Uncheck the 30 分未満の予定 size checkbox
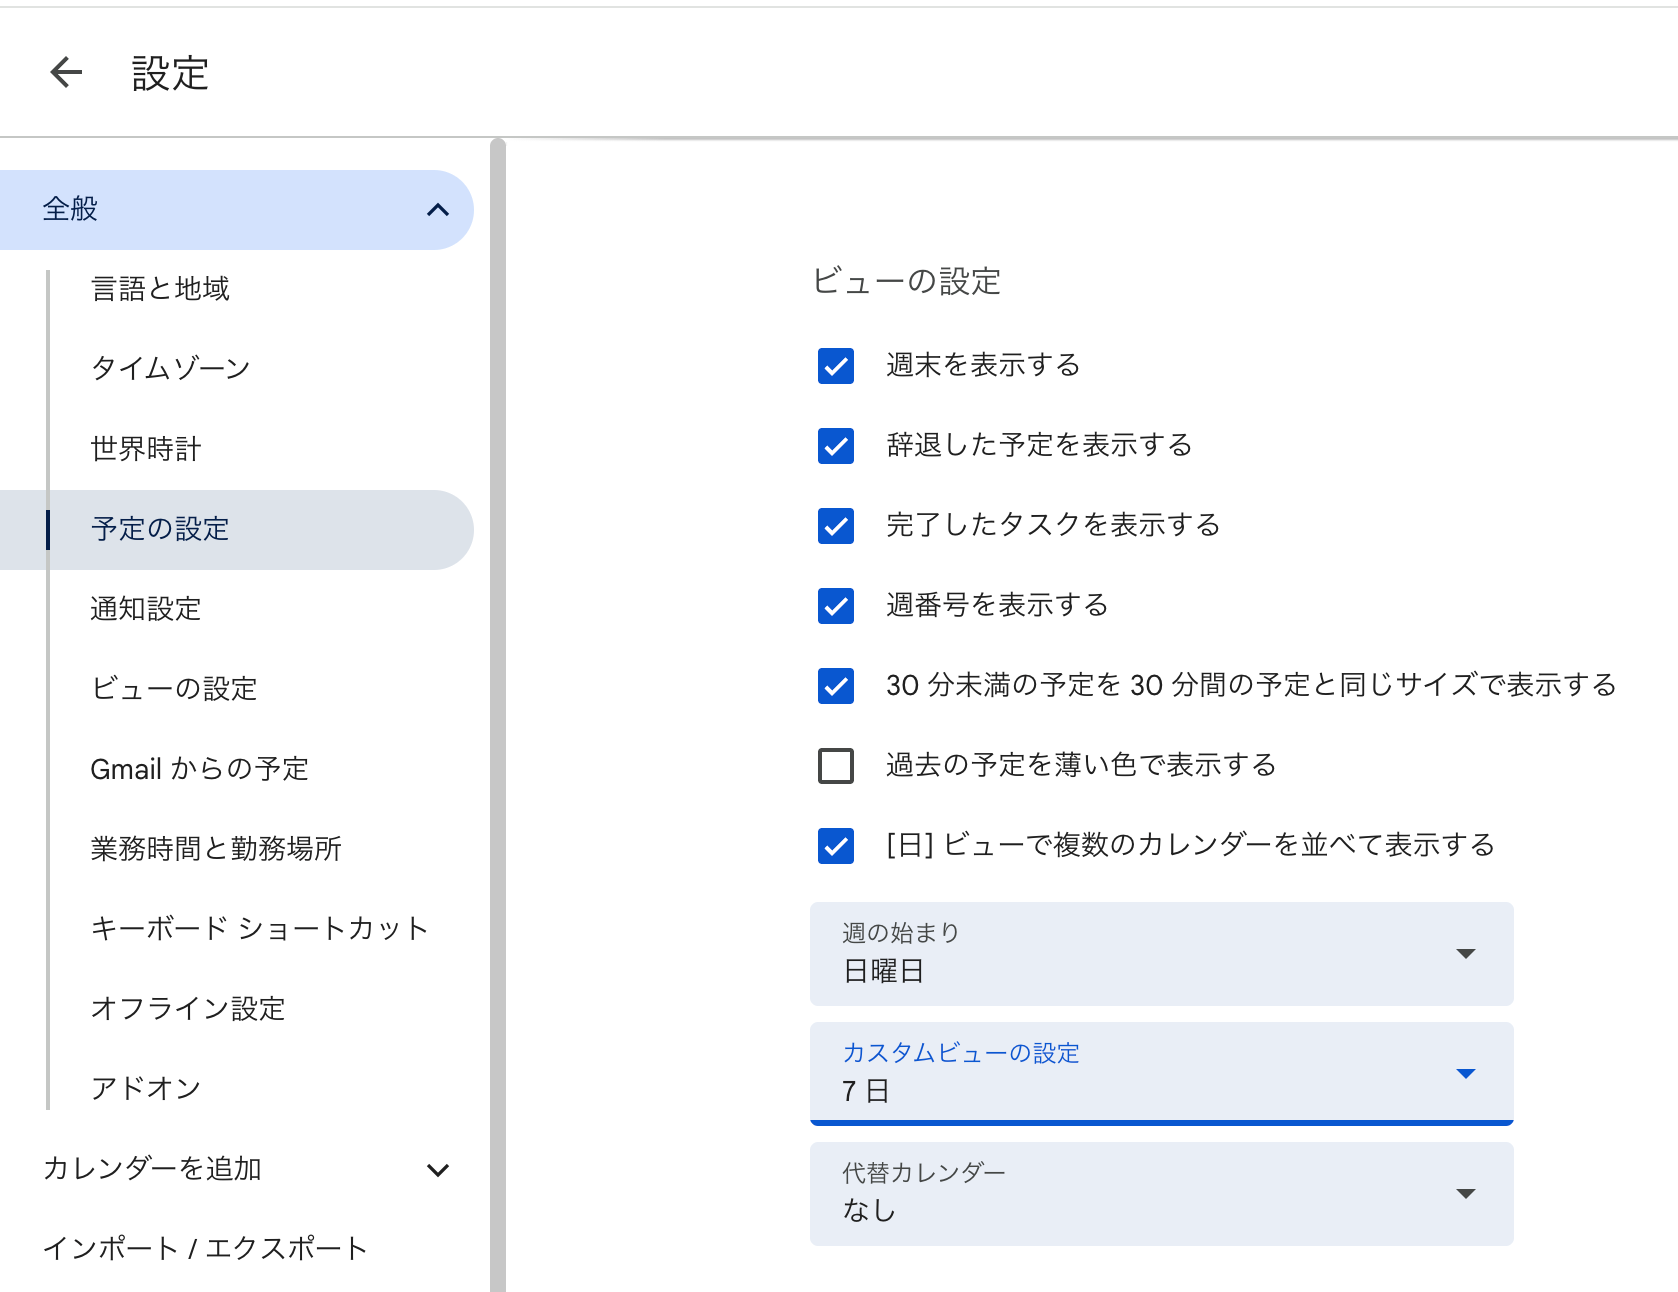This screenshot has height=1292, width=1678. click(x=836, y=686)
